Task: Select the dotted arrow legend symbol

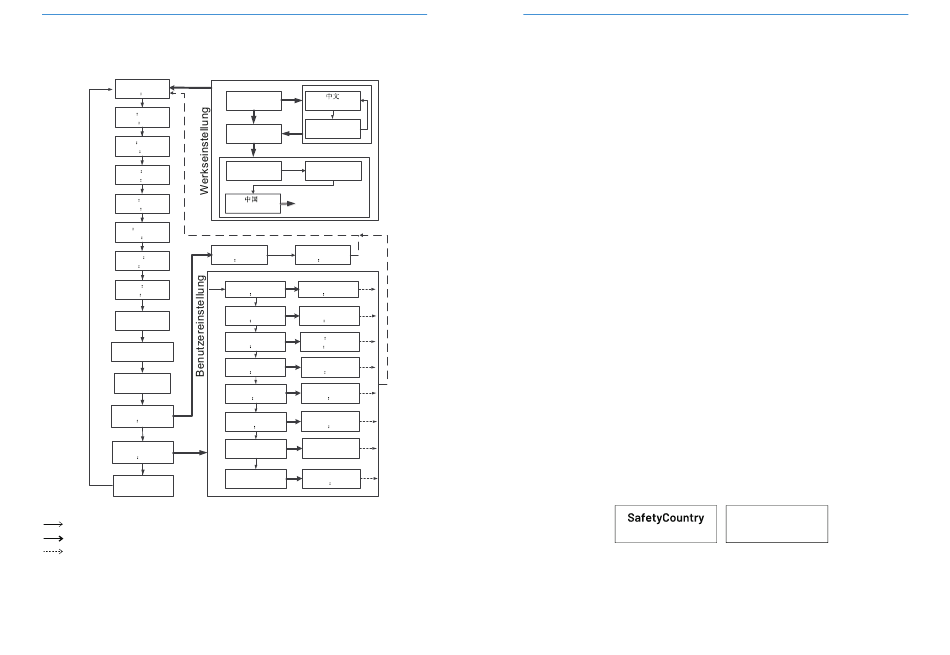Action: pyautogui.click(x=53, y=551)
